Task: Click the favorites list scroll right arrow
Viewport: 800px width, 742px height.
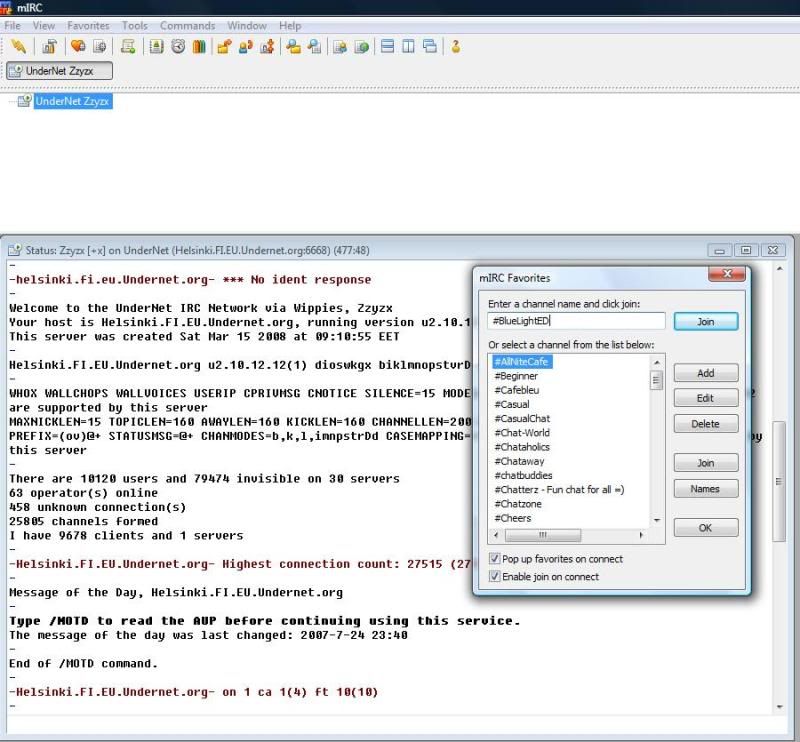Action: [641, 535]
